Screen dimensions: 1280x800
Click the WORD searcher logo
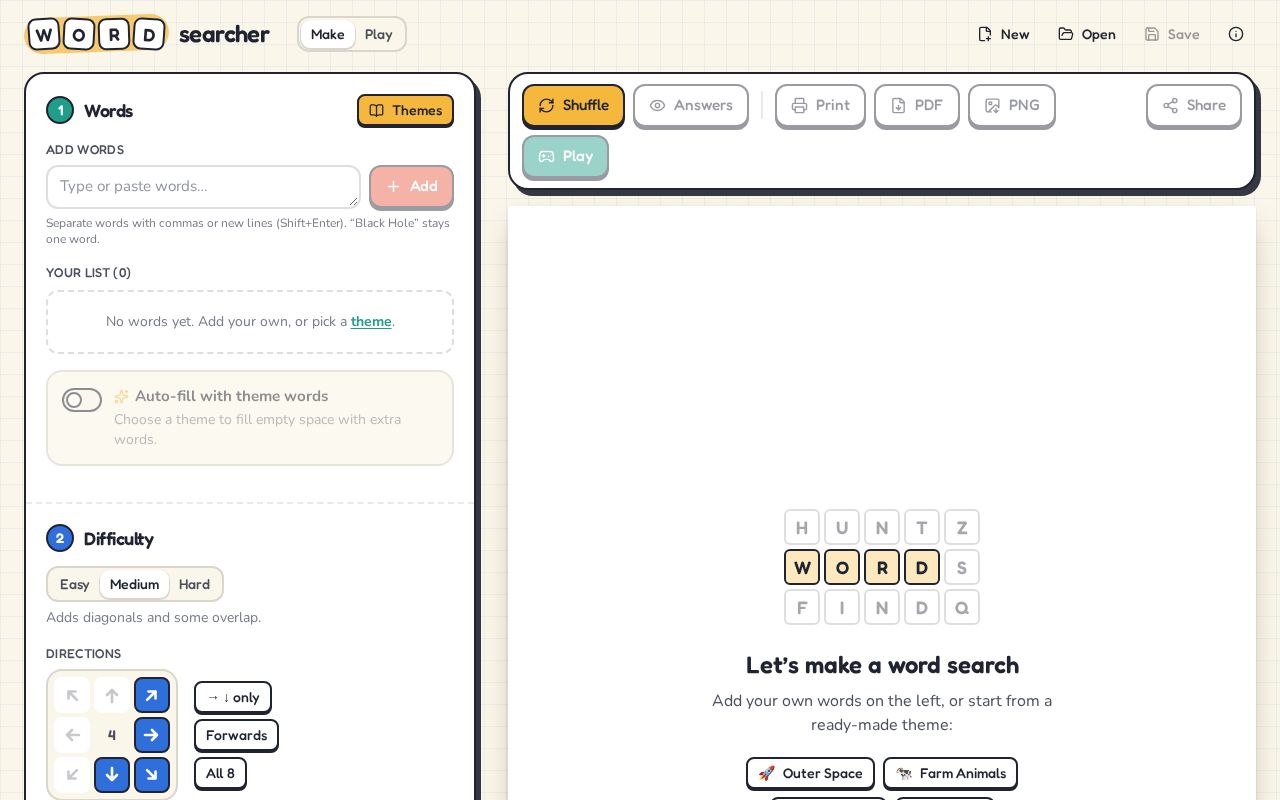pos(148,34)
